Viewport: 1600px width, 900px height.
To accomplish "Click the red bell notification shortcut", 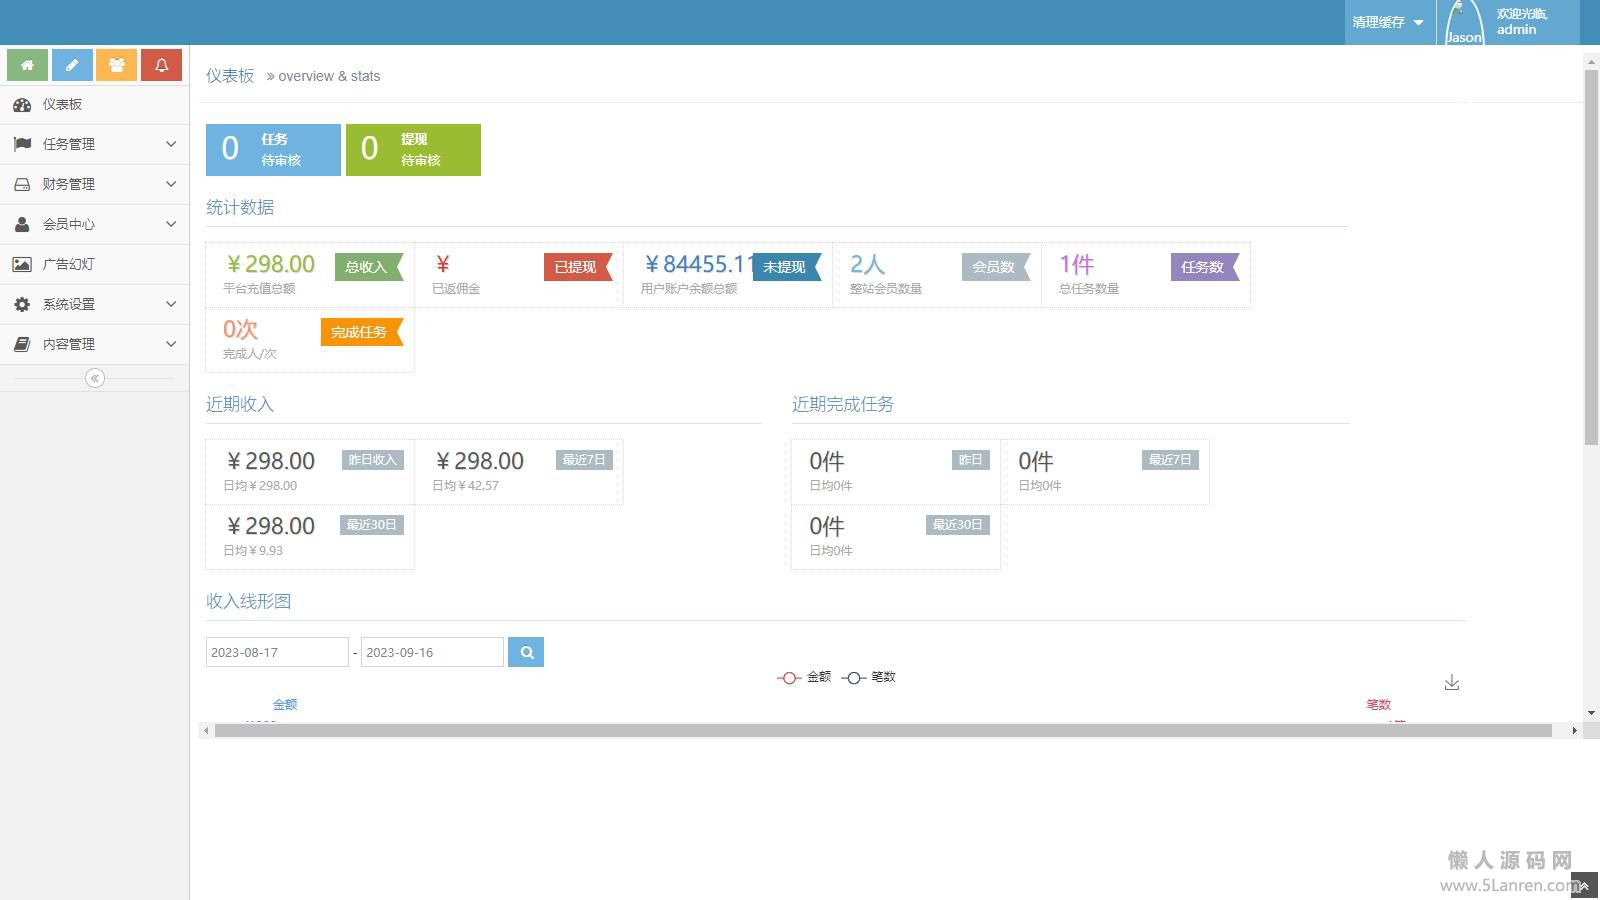I will [161, 65].
